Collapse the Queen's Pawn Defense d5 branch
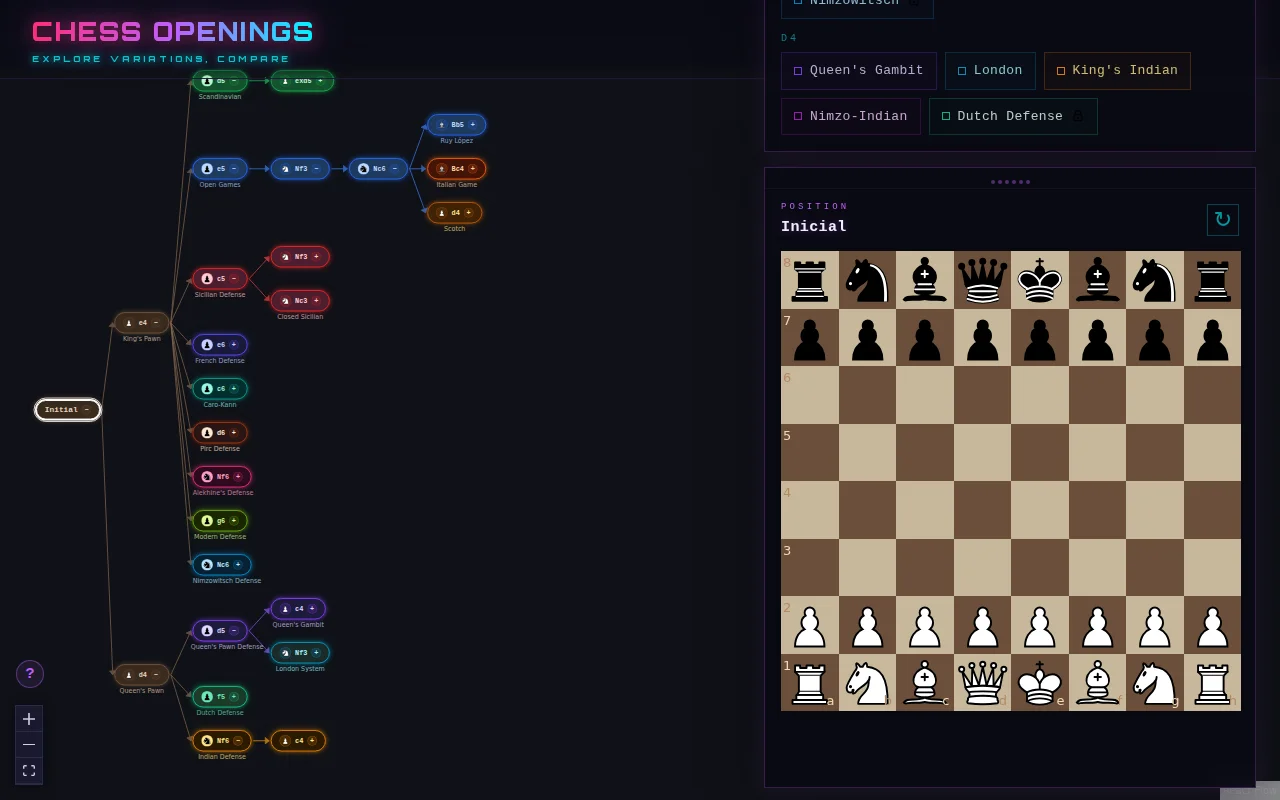 pyautogui.click(x=234, y=631)
